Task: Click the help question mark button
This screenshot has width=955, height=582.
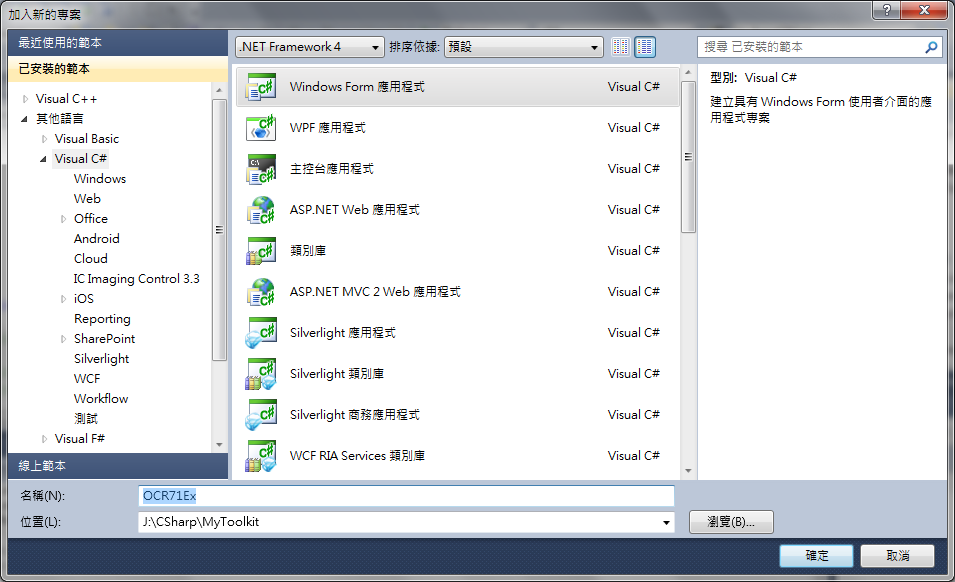Action: point(887,10)
